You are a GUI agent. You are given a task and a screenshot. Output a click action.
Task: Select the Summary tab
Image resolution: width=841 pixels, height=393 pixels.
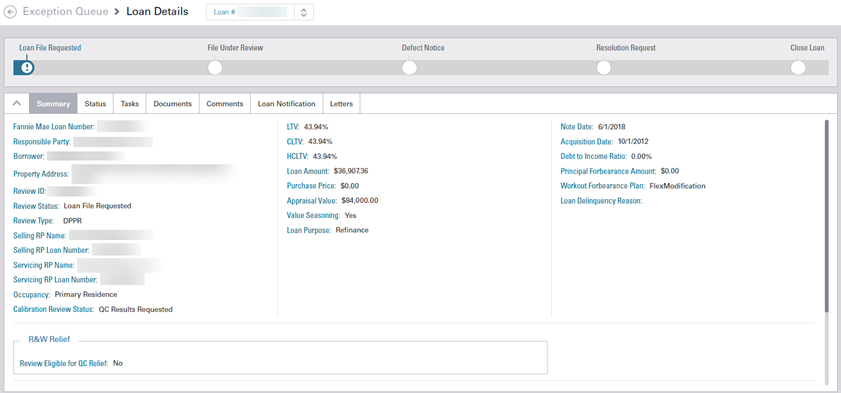pyautogui.click(x=53, y=104)
